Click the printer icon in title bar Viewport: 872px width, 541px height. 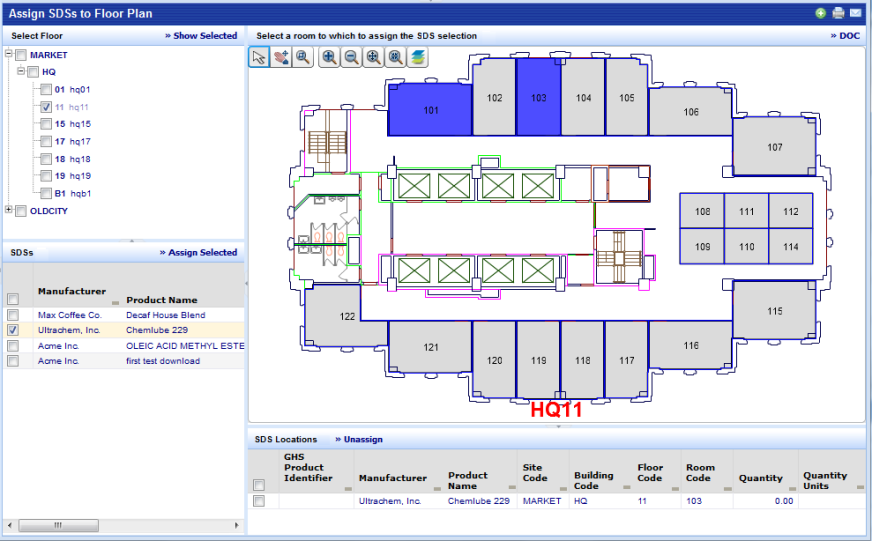click(x=838, y=13)
